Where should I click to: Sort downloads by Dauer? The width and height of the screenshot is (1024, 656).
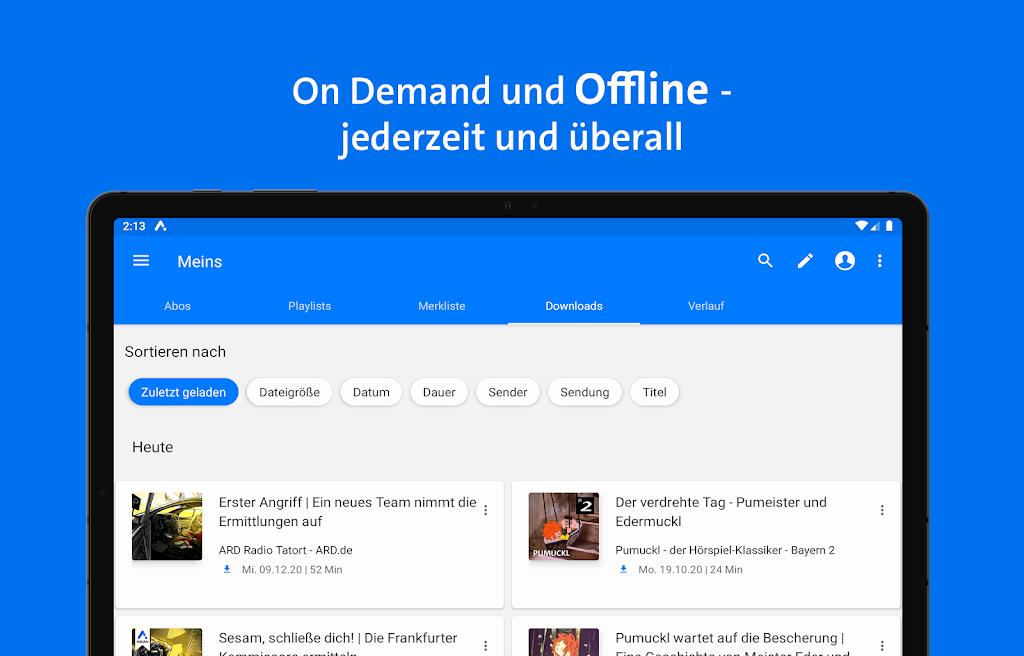click(439, 392)
